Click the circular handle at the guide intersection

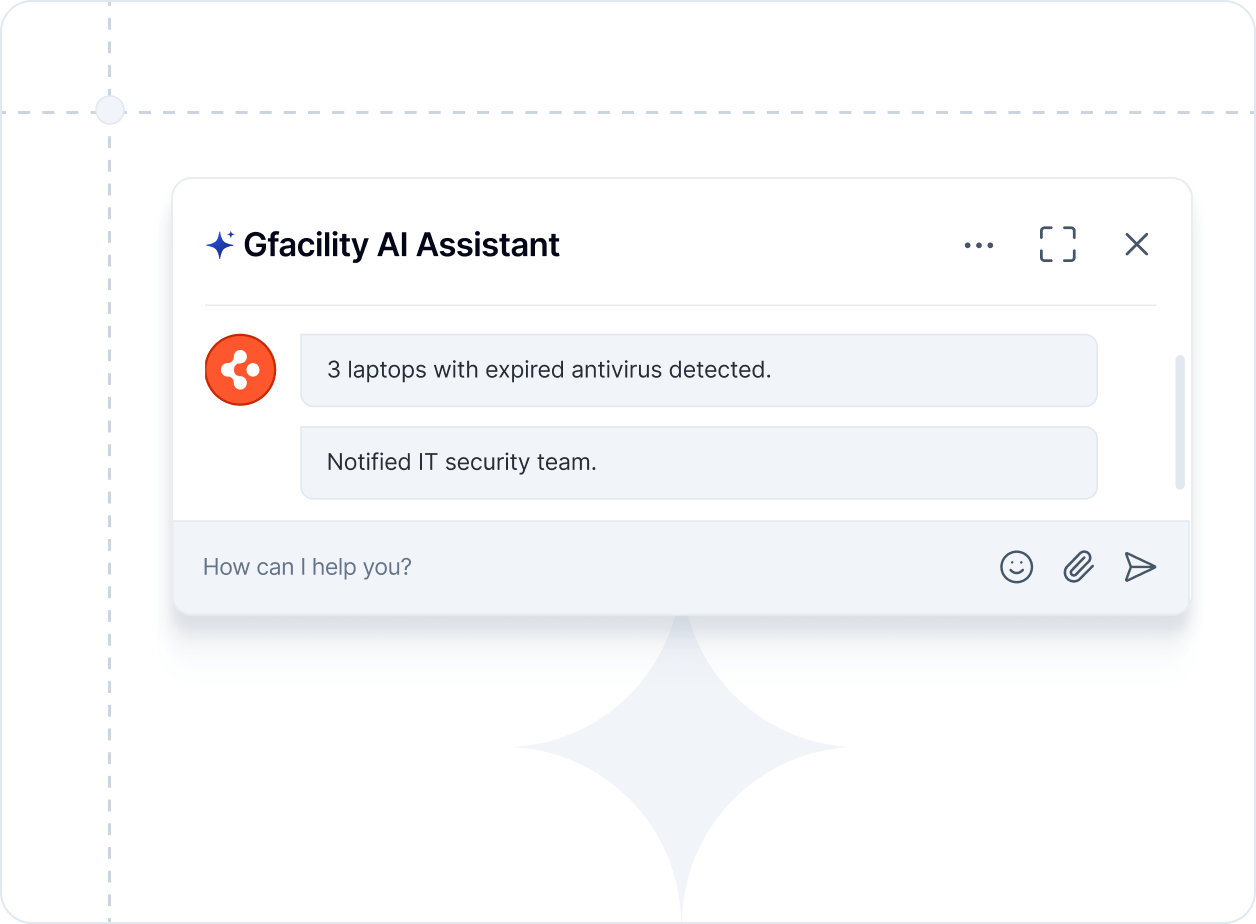point(109,110)
